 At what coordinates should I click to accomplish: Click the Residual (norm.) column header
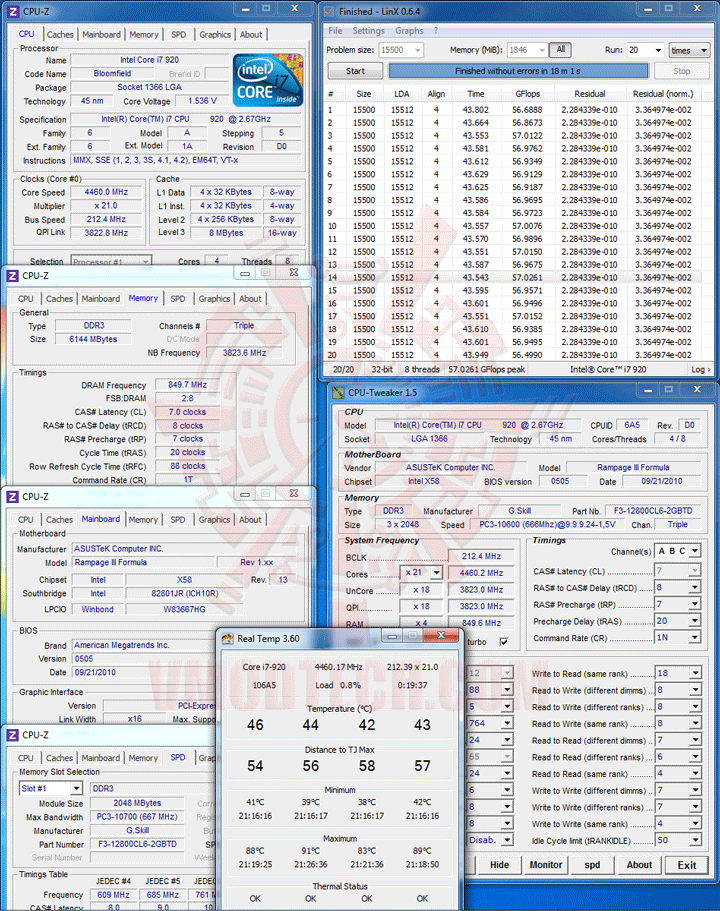(x=663, y=94)
